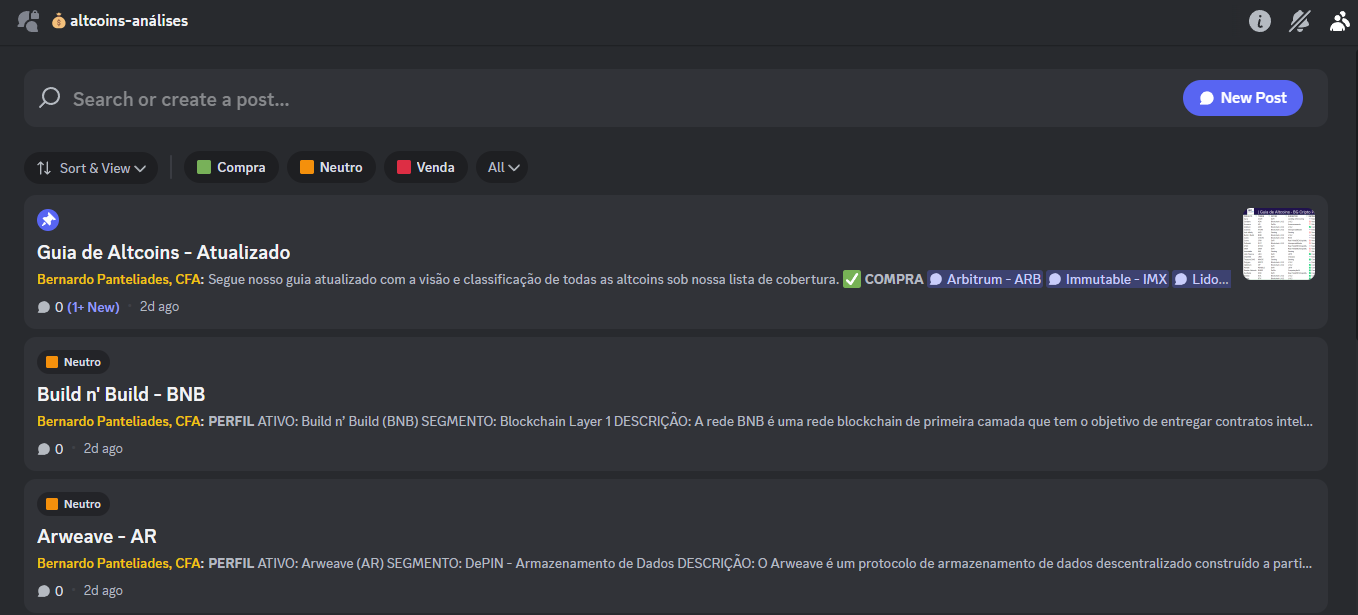Image resolution: width=1358 pixels, height=615 pixels.
Task: Click the COMPRA label in pinned post preview
Action: click(x=894, y=280)
